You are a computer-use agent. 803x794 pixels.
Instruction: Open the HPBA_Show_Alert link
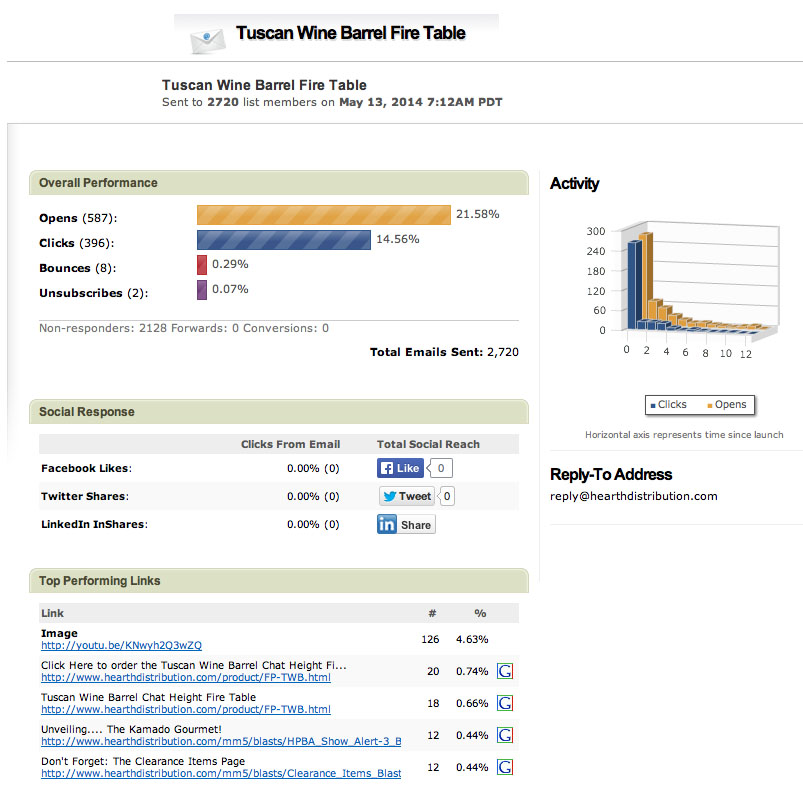click(x=220, y=741)
